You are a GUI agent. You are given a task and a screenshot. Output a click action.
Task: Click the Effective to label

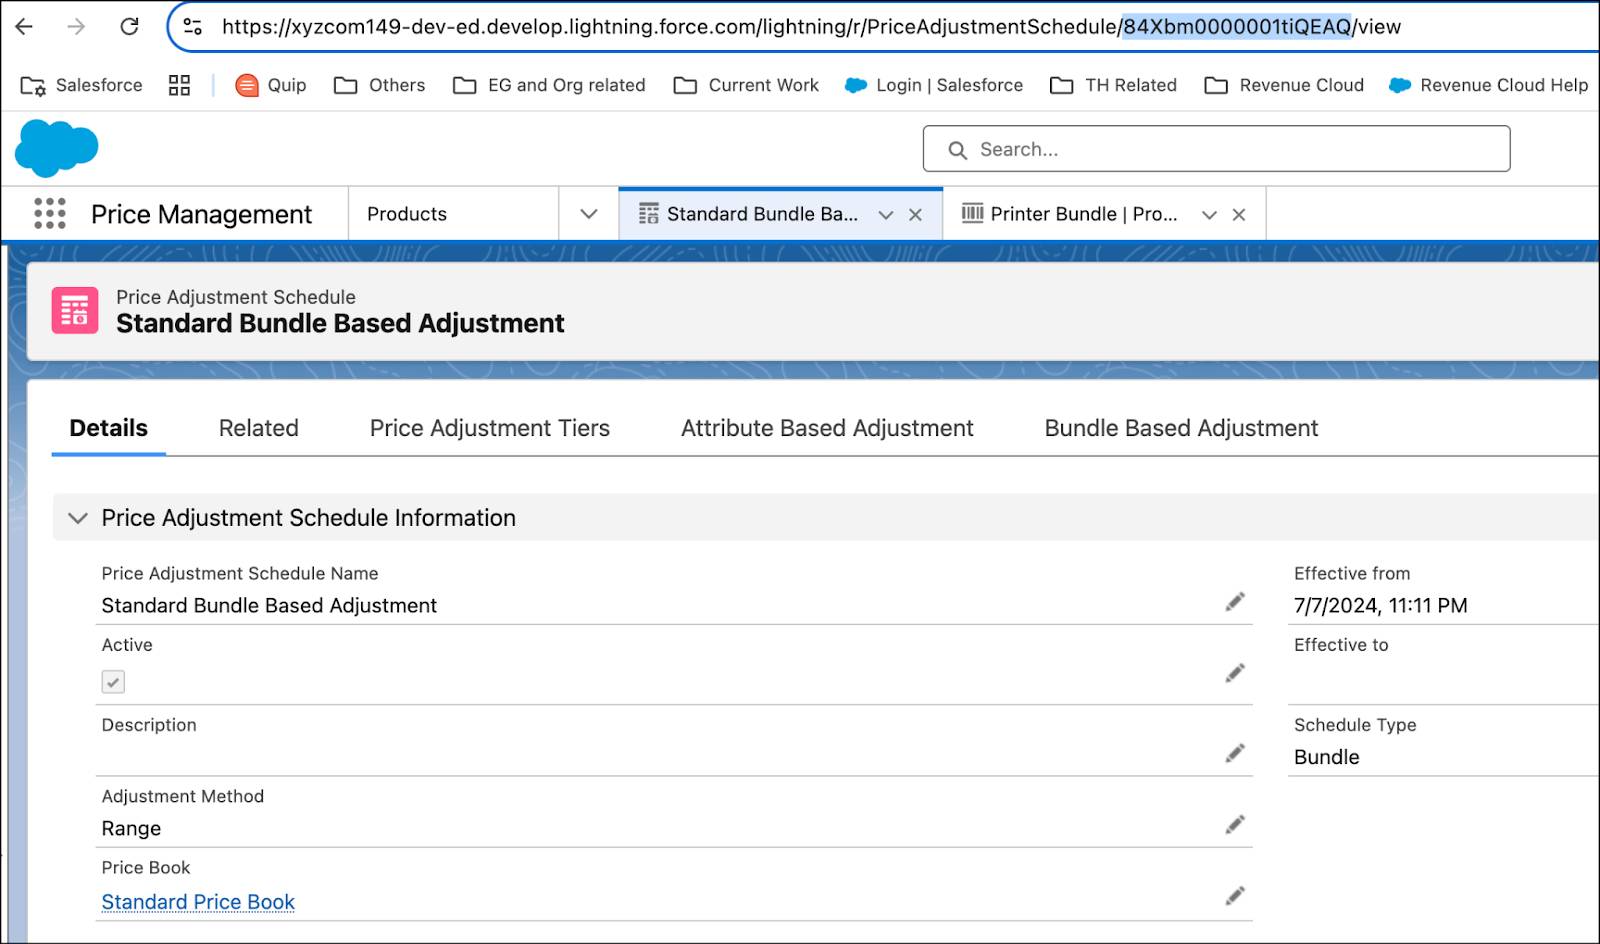pos(1341,645)
